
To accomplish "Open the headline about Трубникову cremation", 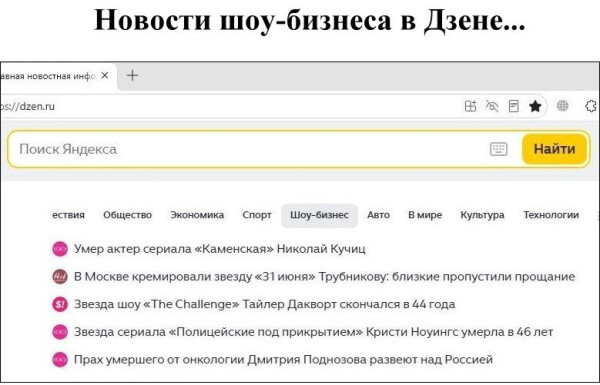I will click(x=324, y=276).
